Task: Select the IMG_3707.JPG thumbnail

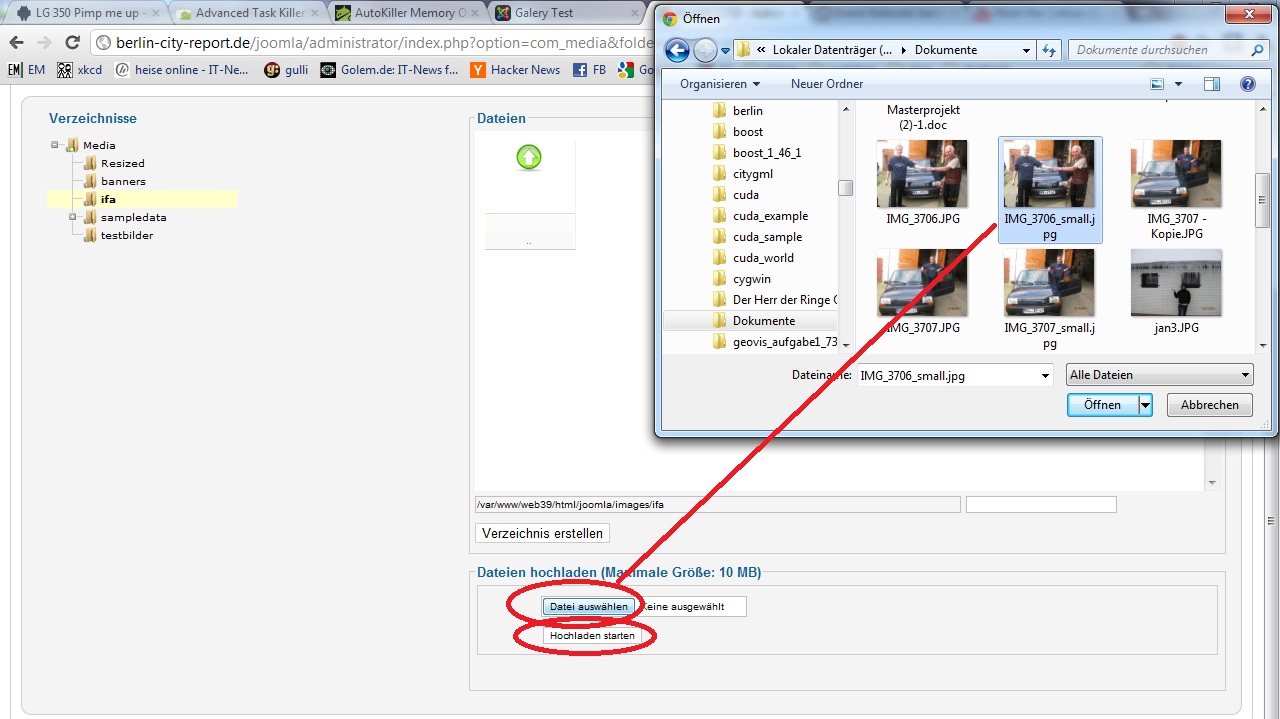Action: [922, 283]
